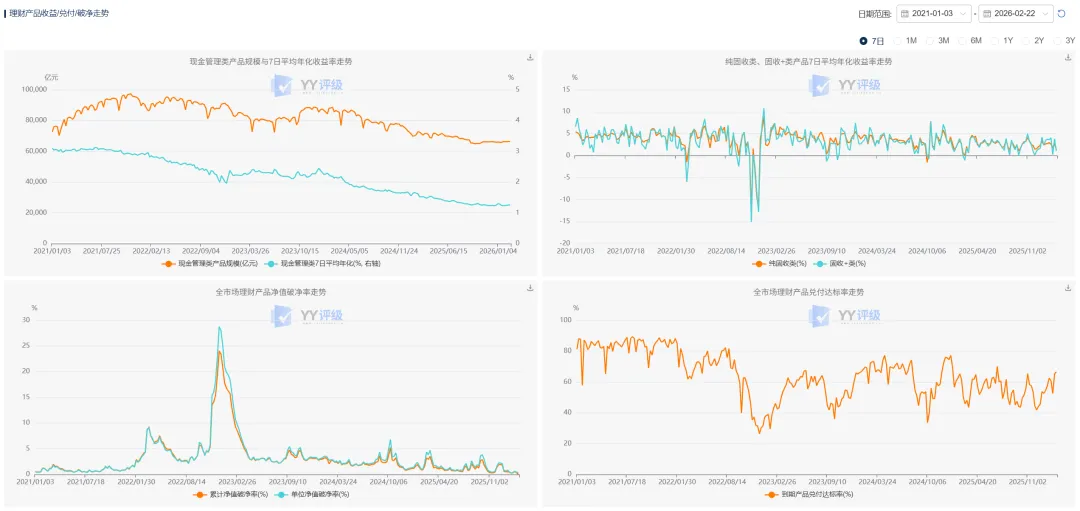Click 亿元 axis unit label
The width and height of the screenshot is (1080, 511).
[52, 77]
